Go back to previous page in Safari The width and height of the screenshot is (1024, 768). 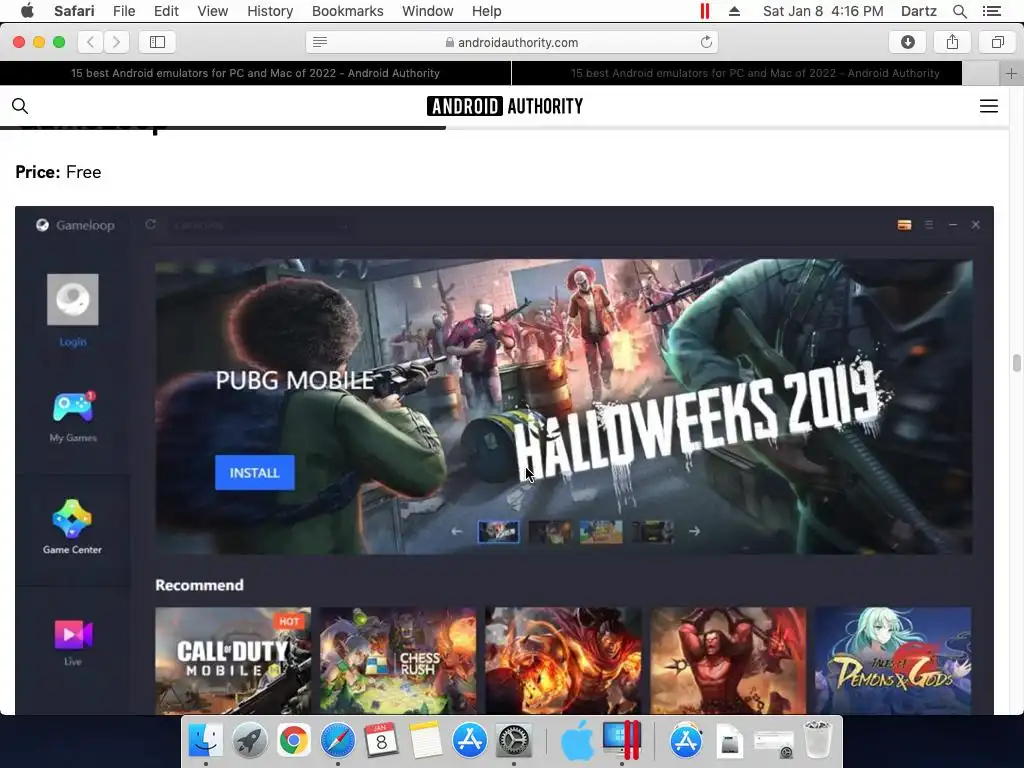click(x=90, y=42)
